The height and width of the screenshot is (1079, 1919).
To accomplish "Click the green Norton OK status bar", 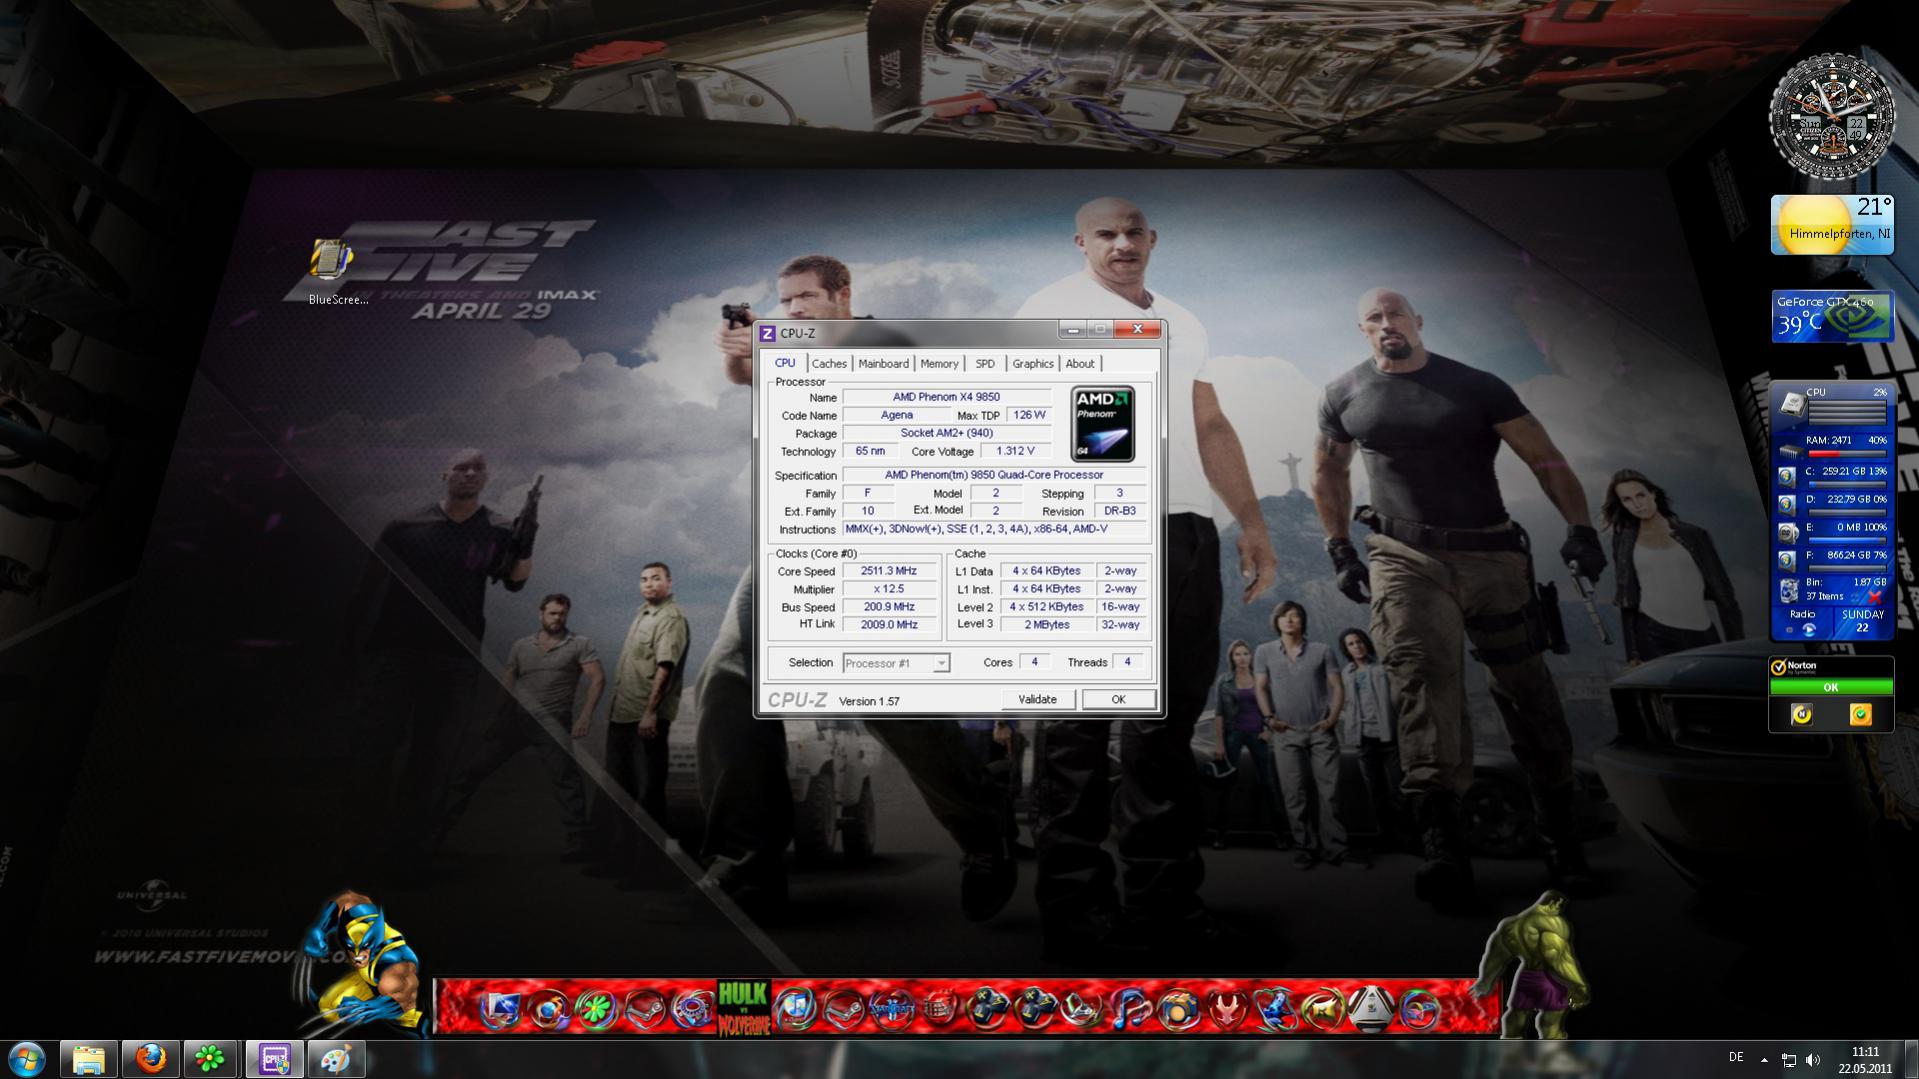I will click(x=1831, y=687).
